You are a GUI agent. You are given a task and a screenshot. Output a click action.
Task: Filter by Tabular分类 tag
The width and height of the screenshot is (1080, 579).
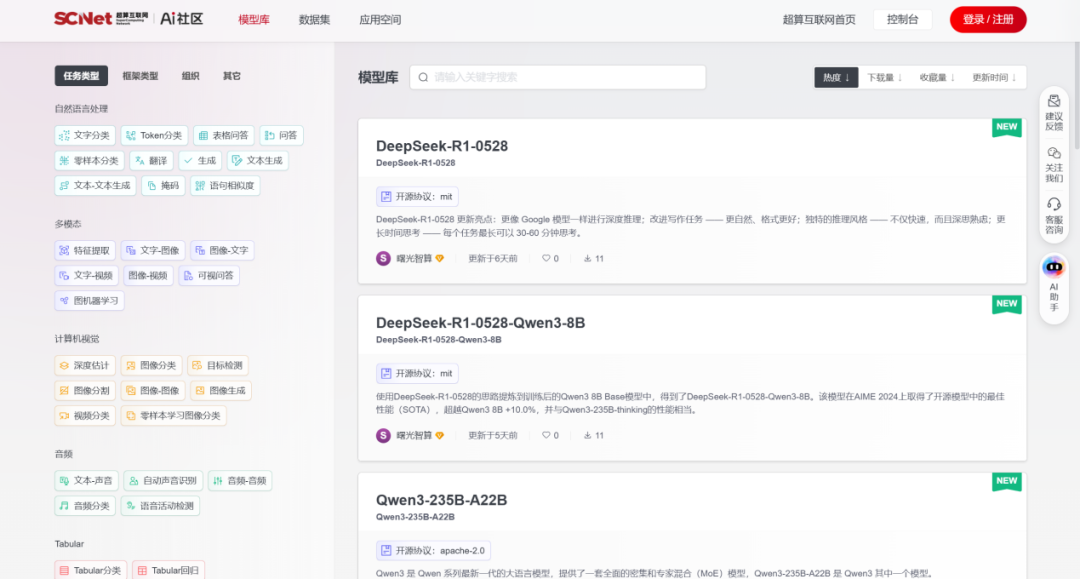[91, 570]
